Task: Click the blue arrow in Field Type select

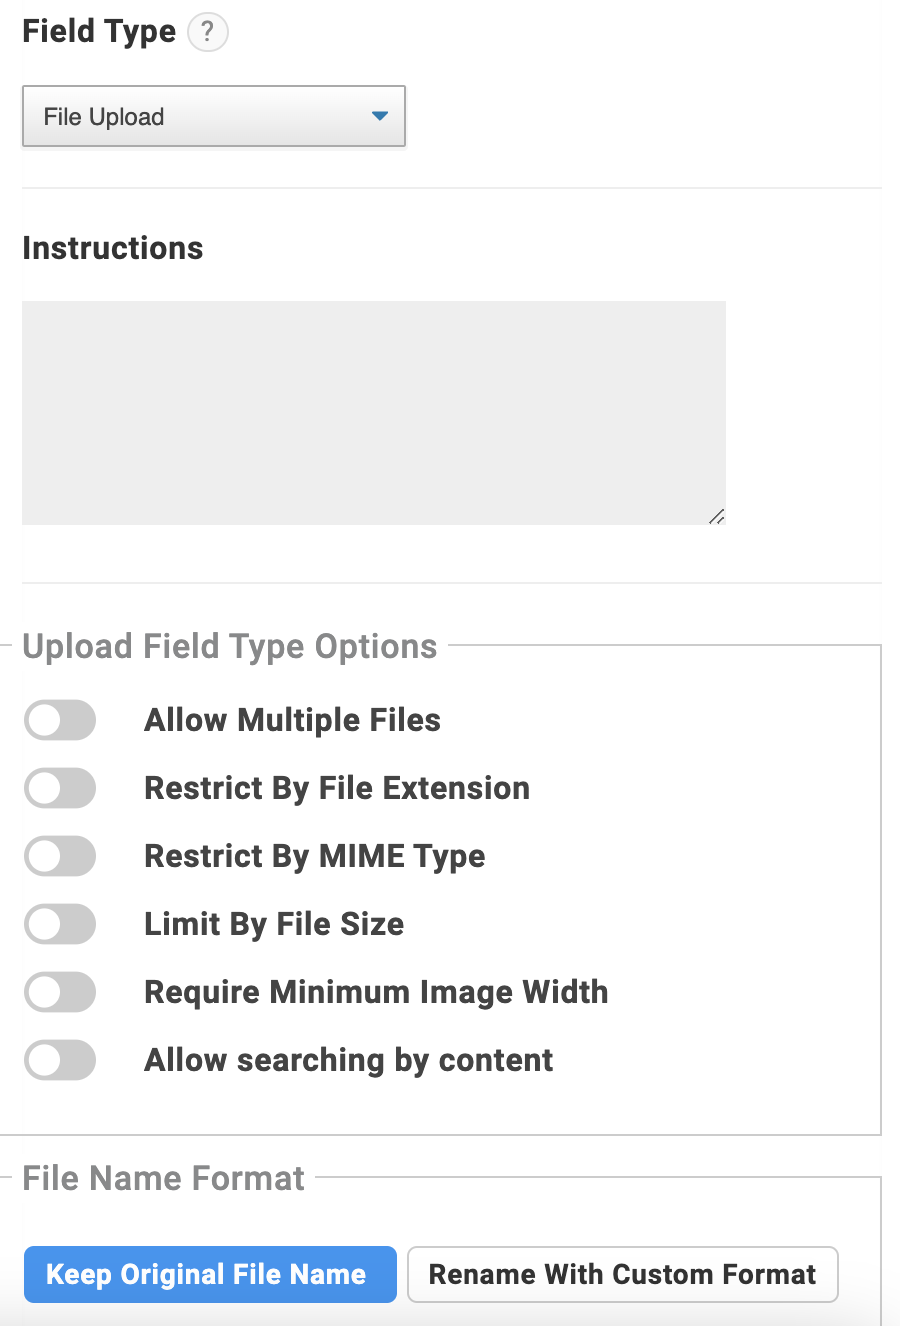Action: click(379, 116)
